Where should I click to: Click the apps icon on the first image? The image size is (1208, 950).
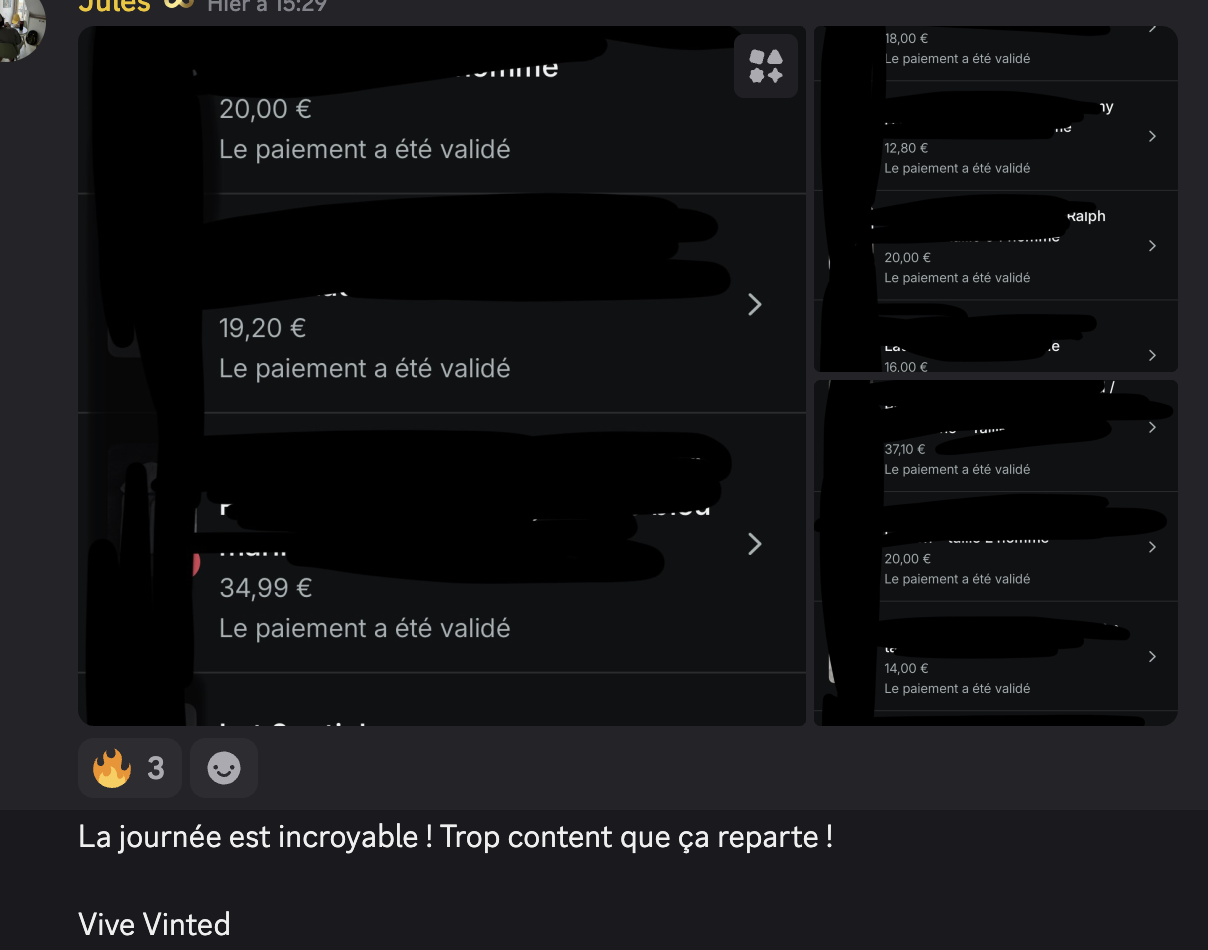[x=766, y=66]
